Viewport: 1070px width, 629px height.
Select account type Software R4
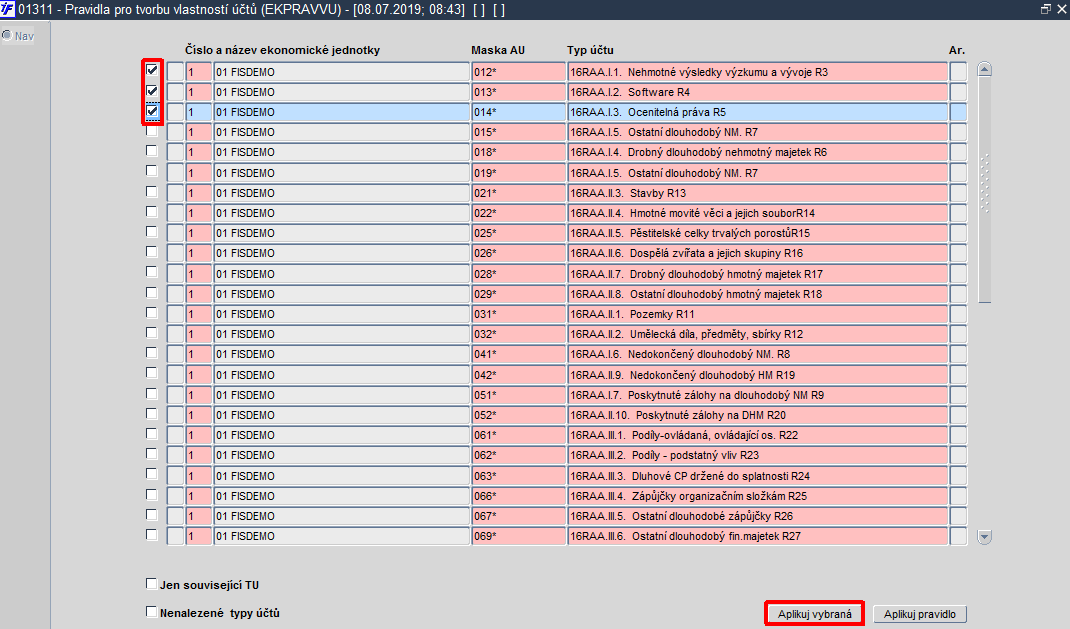(757, 92)
